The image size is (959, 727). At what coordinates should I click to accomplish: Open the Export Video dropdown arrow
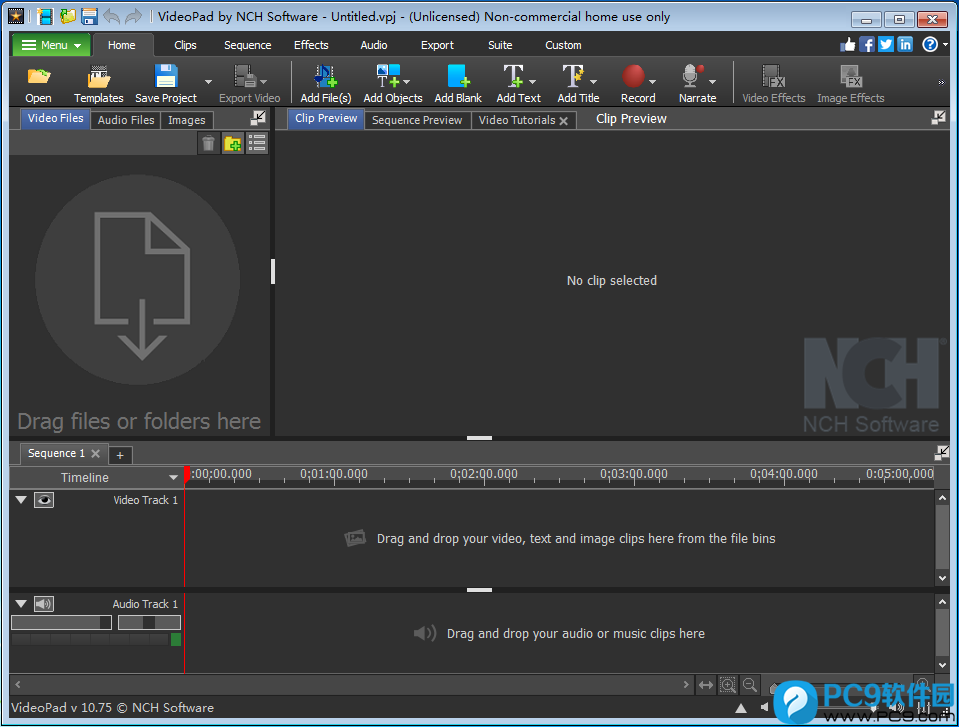[264, 82]
